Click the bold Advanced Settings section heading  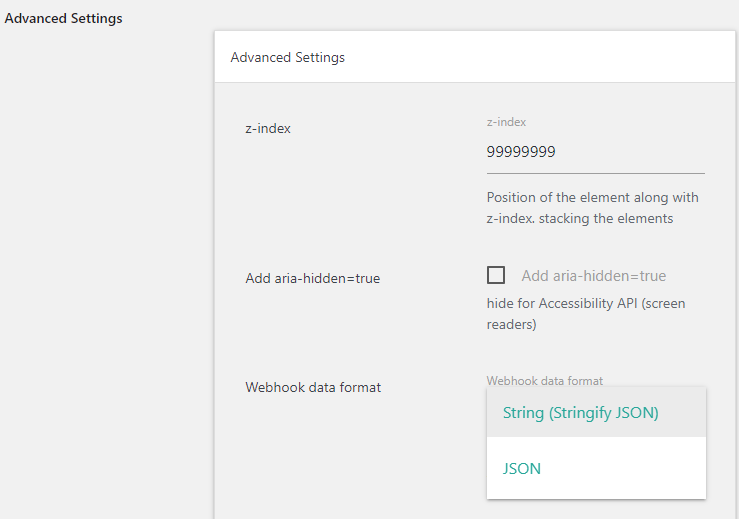[x=64, y=18]
